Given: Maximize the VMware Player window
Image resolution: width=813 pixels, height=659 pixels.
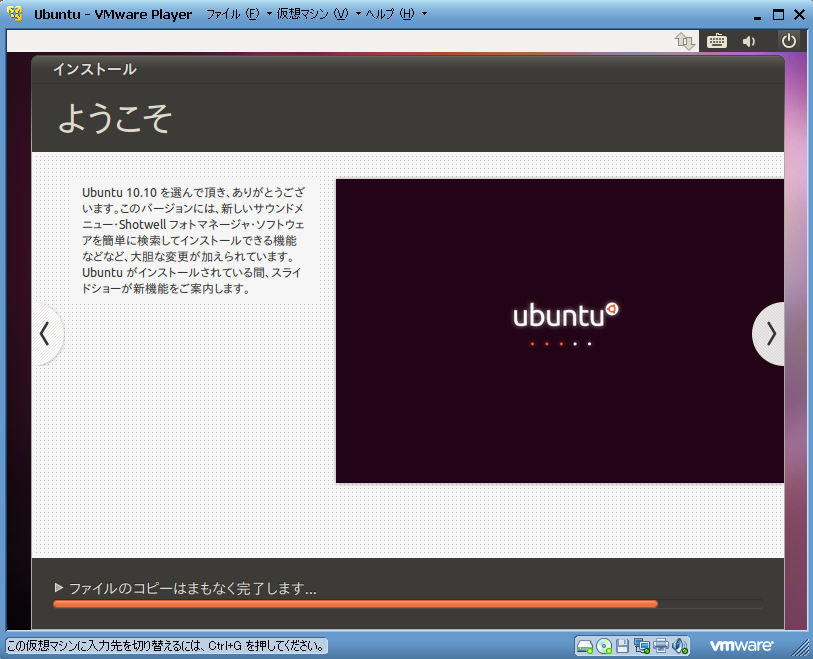Looking at the screenshot, I should tap(778, 15).
